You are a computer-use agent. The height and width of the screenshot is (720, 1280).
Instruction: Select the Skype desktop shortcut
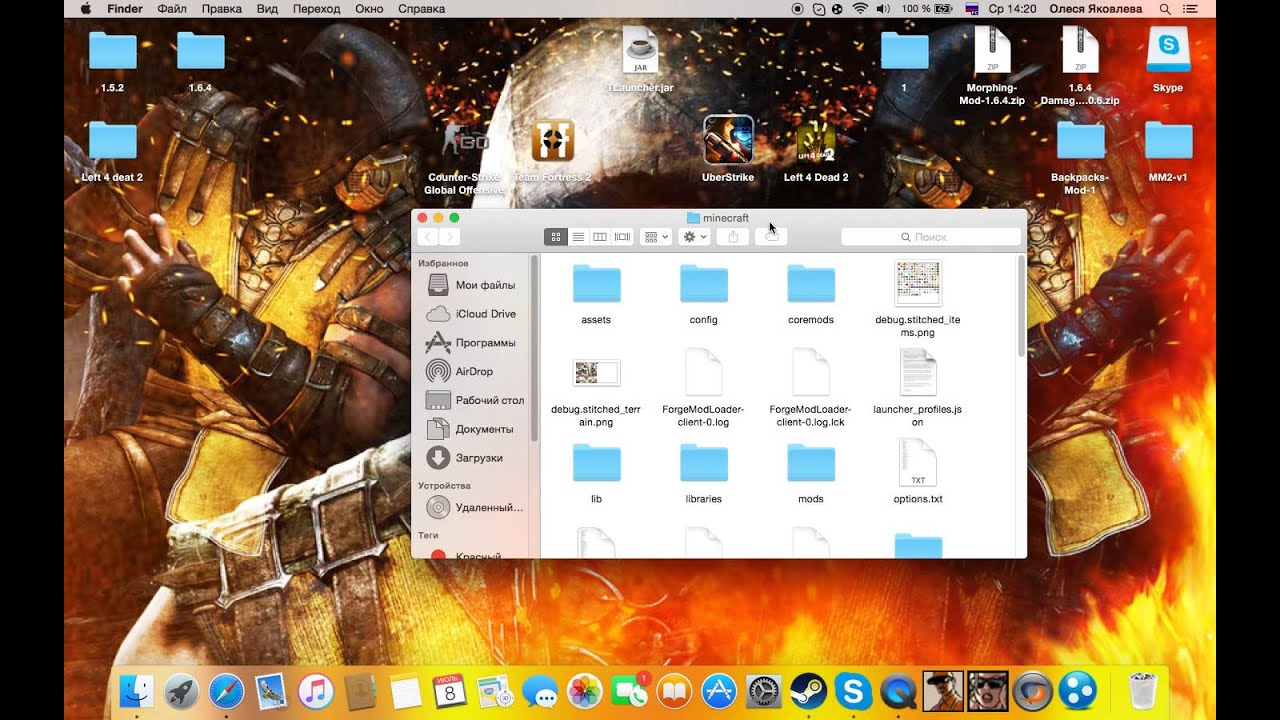(x=1168, y=50)
